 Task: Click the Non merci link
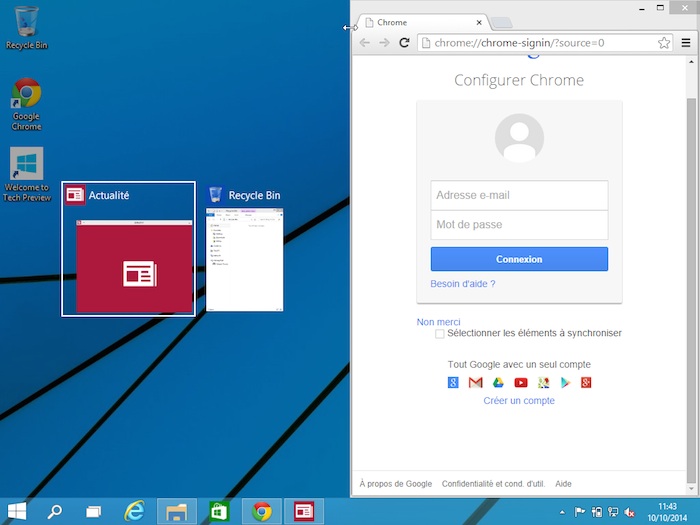click(x=438, y=322)
